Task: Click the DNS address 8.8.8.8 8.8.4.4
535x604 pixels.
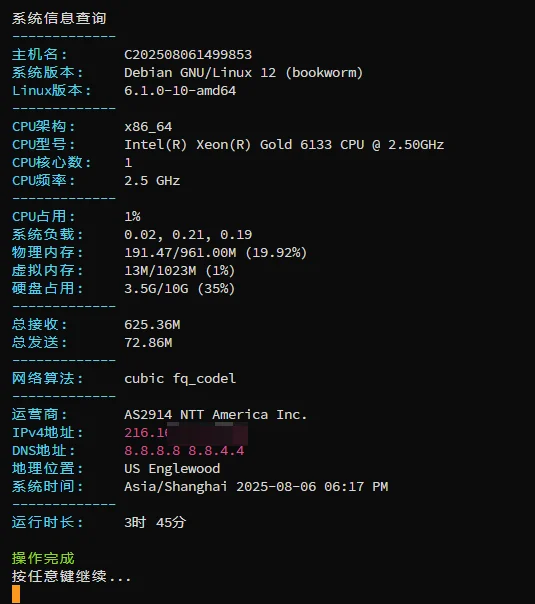Action: pos(184,451)
